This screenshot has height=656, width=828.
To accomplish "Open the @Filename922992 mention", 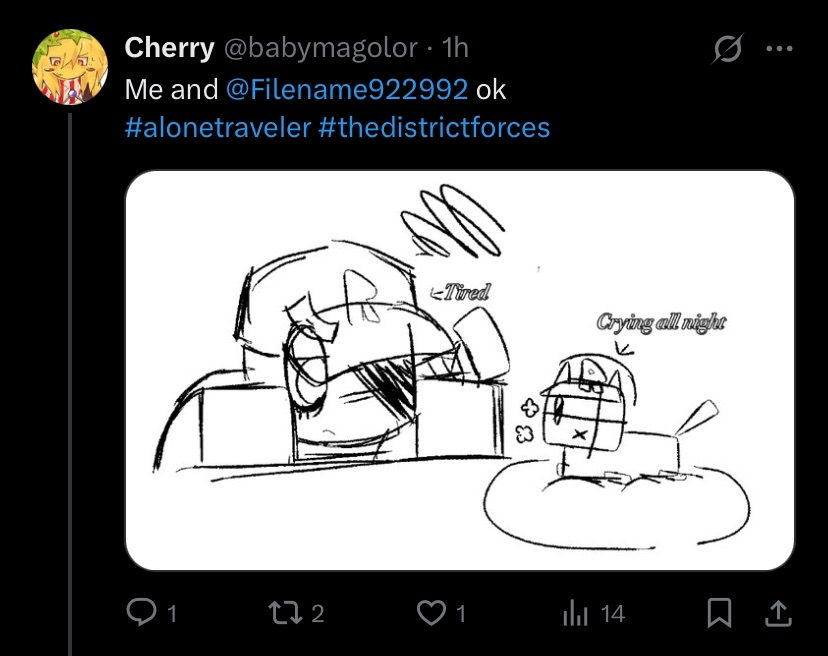I will pyautogui.click(x=347, y=89).
